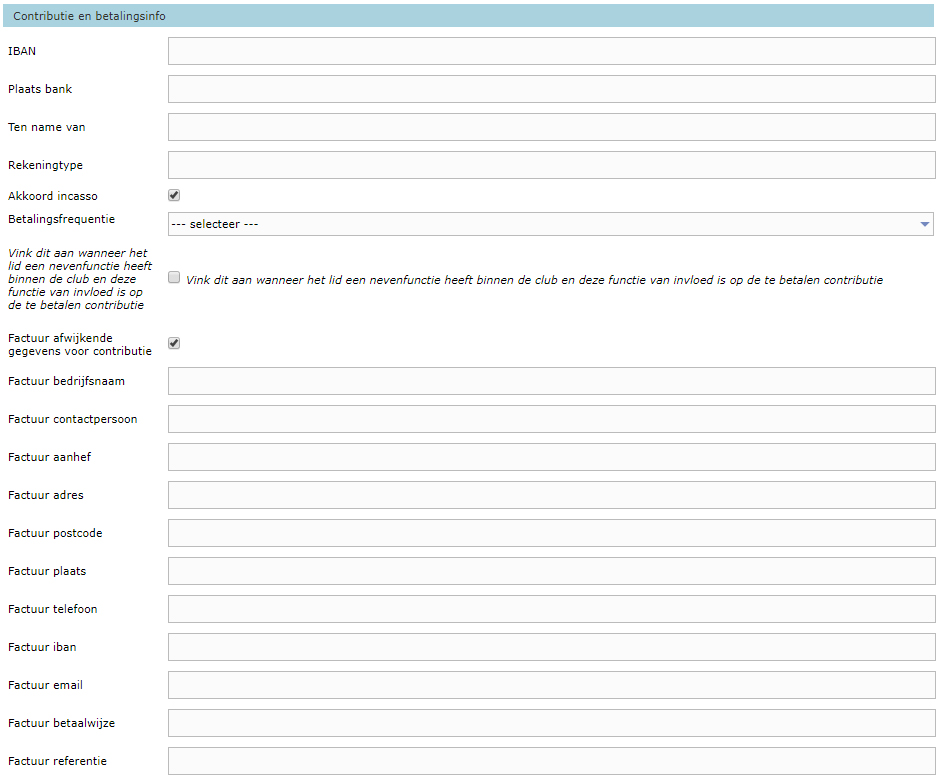This screenshot has height=779, width=946.
Task: Click the Factuur postcode input
Action: tap(551, 533)
